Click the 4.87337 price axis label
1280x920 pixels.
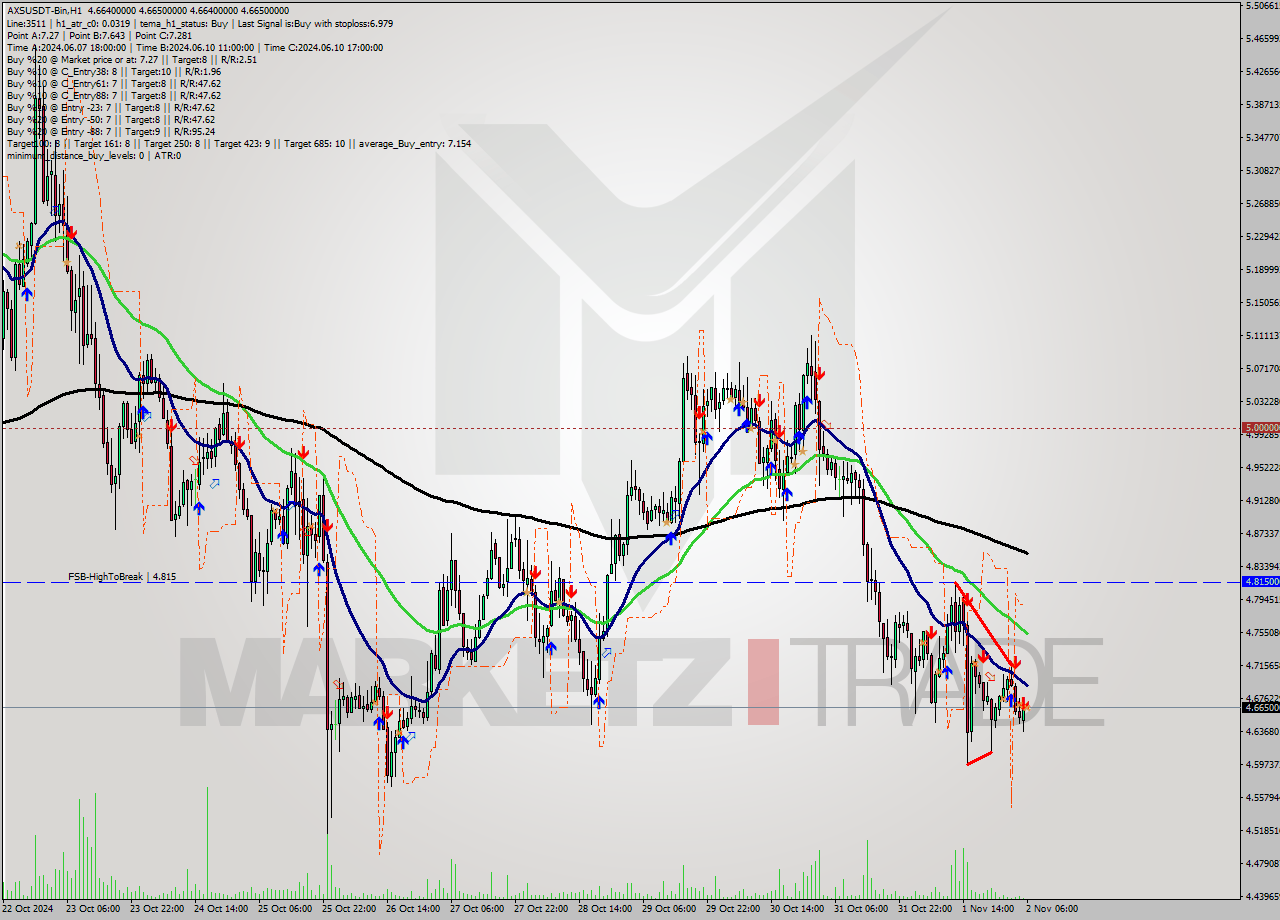[1262, 533]
